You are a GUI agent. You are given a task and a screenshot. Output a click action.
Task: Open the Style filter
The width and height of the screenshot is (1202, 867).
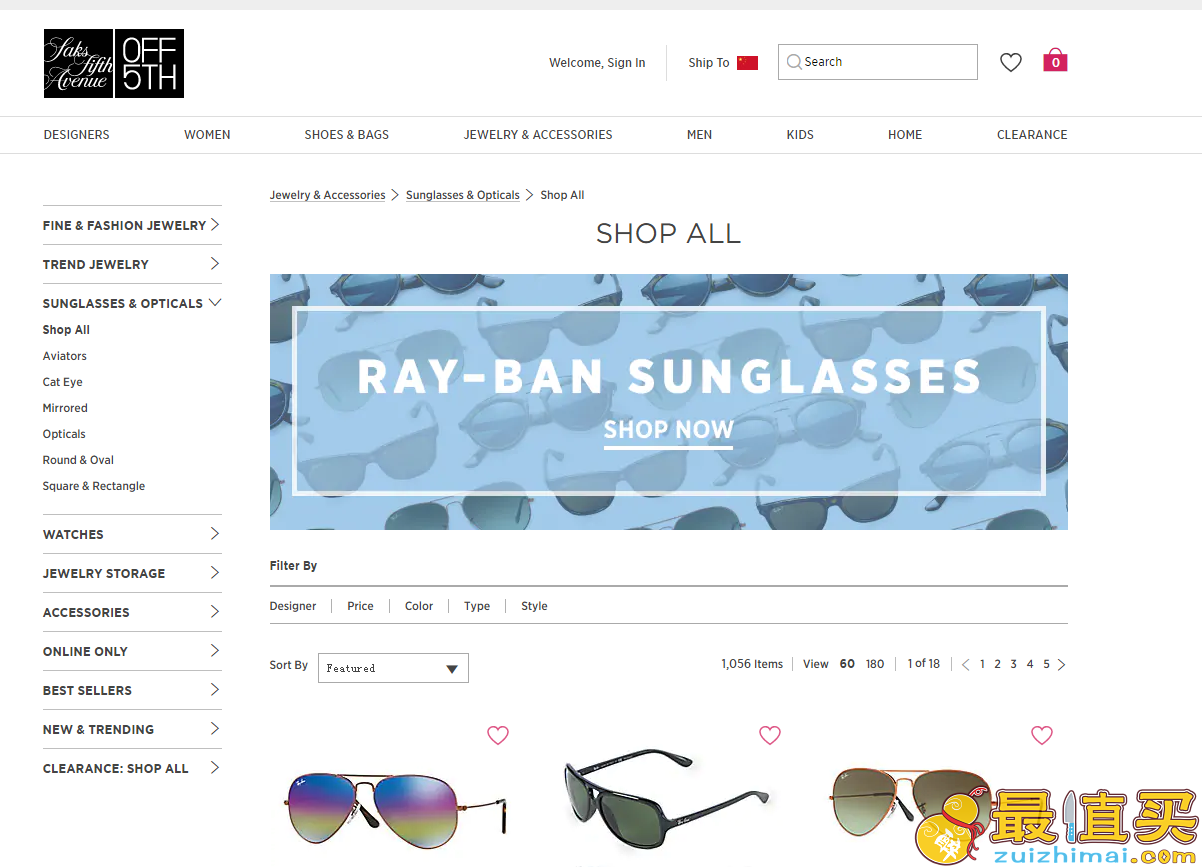(x=534, y=606)
